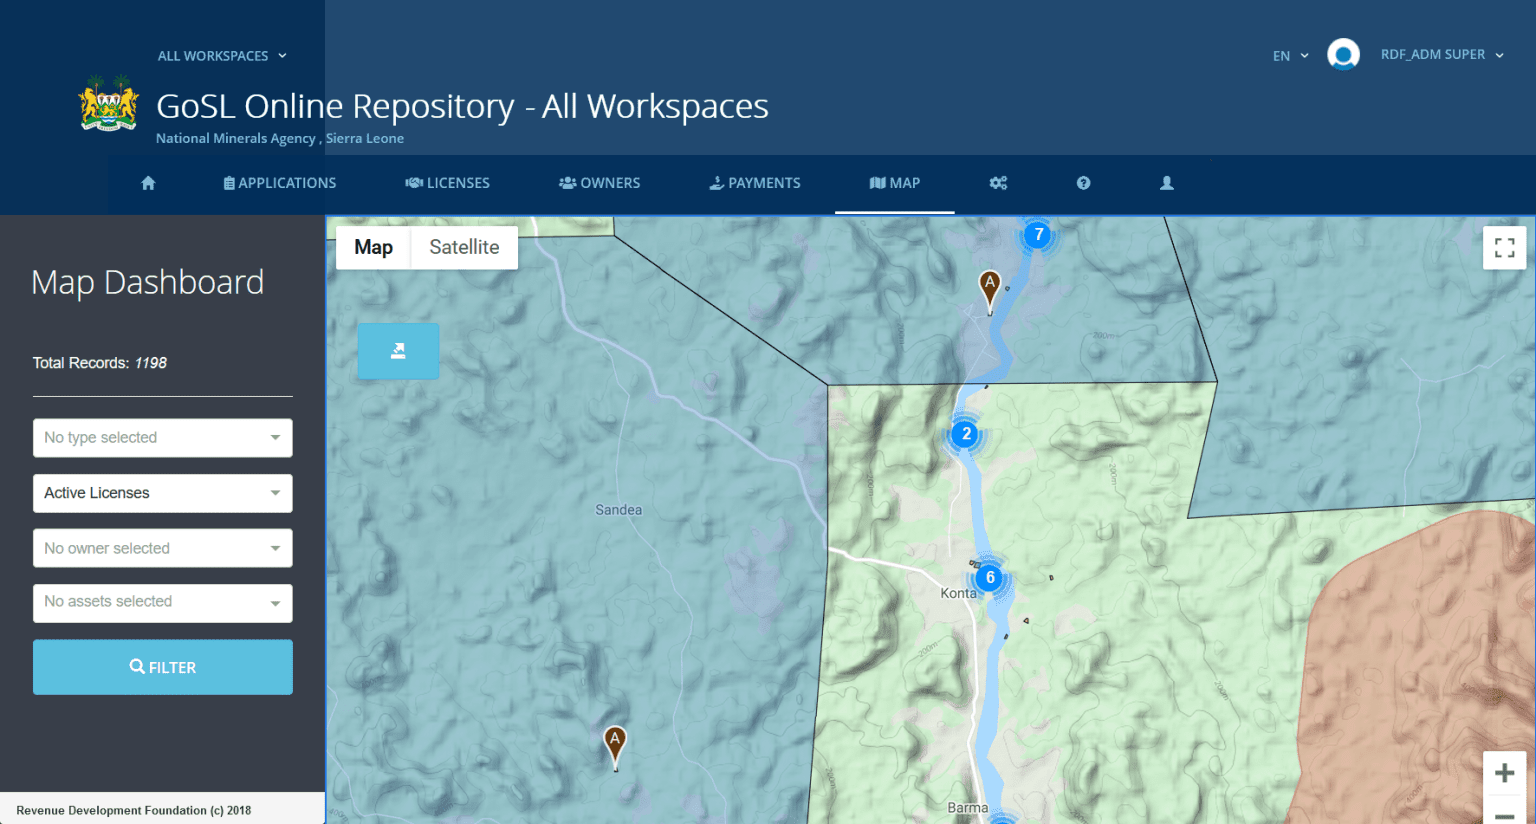Open the user profile icon in navbar
The height and width of the screenshot is (824, 1536).
[x=1166, y=183]
